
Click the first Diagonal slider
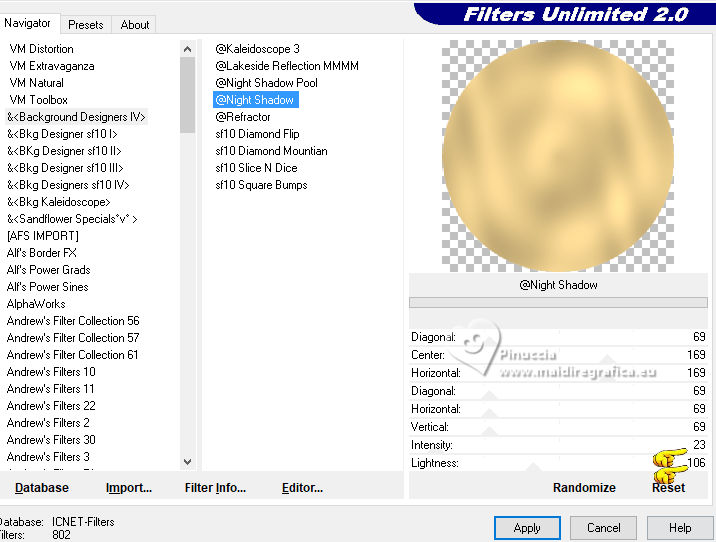pos(558,337)
